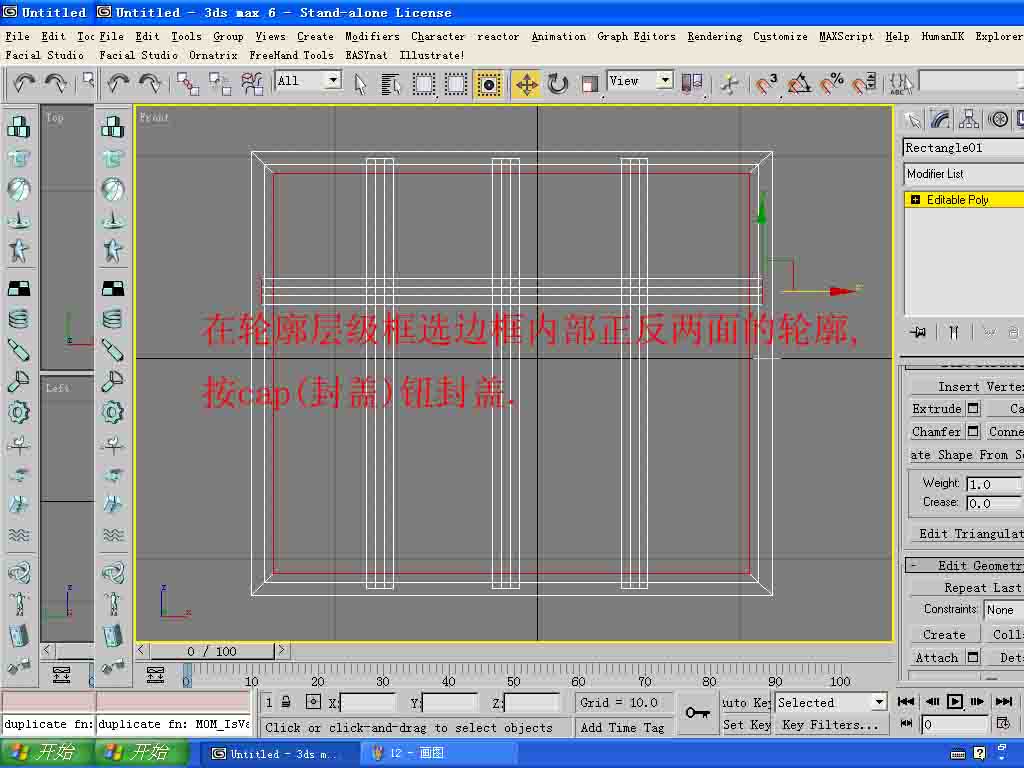Toggle the 3D Snap button
Screen dimensions: 1024x768
pos(766,84)
